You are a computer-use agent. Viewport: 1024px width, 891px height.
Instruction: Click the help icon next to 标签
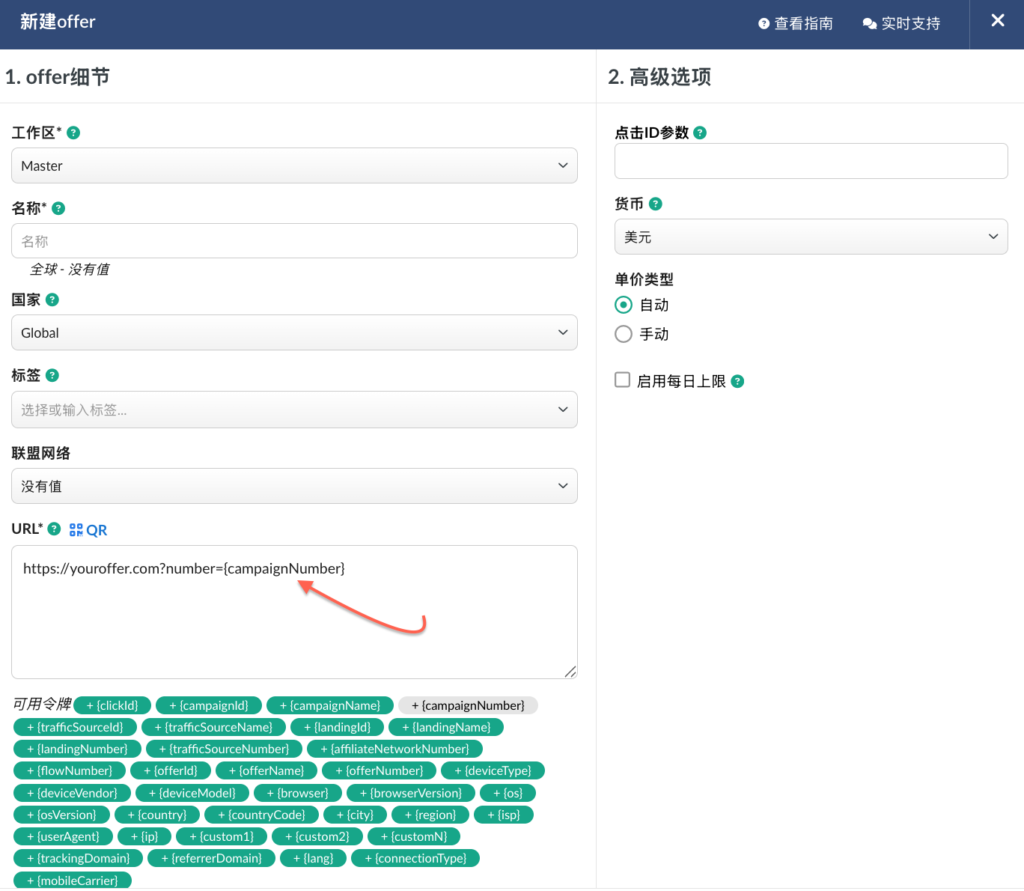[52, 376]
